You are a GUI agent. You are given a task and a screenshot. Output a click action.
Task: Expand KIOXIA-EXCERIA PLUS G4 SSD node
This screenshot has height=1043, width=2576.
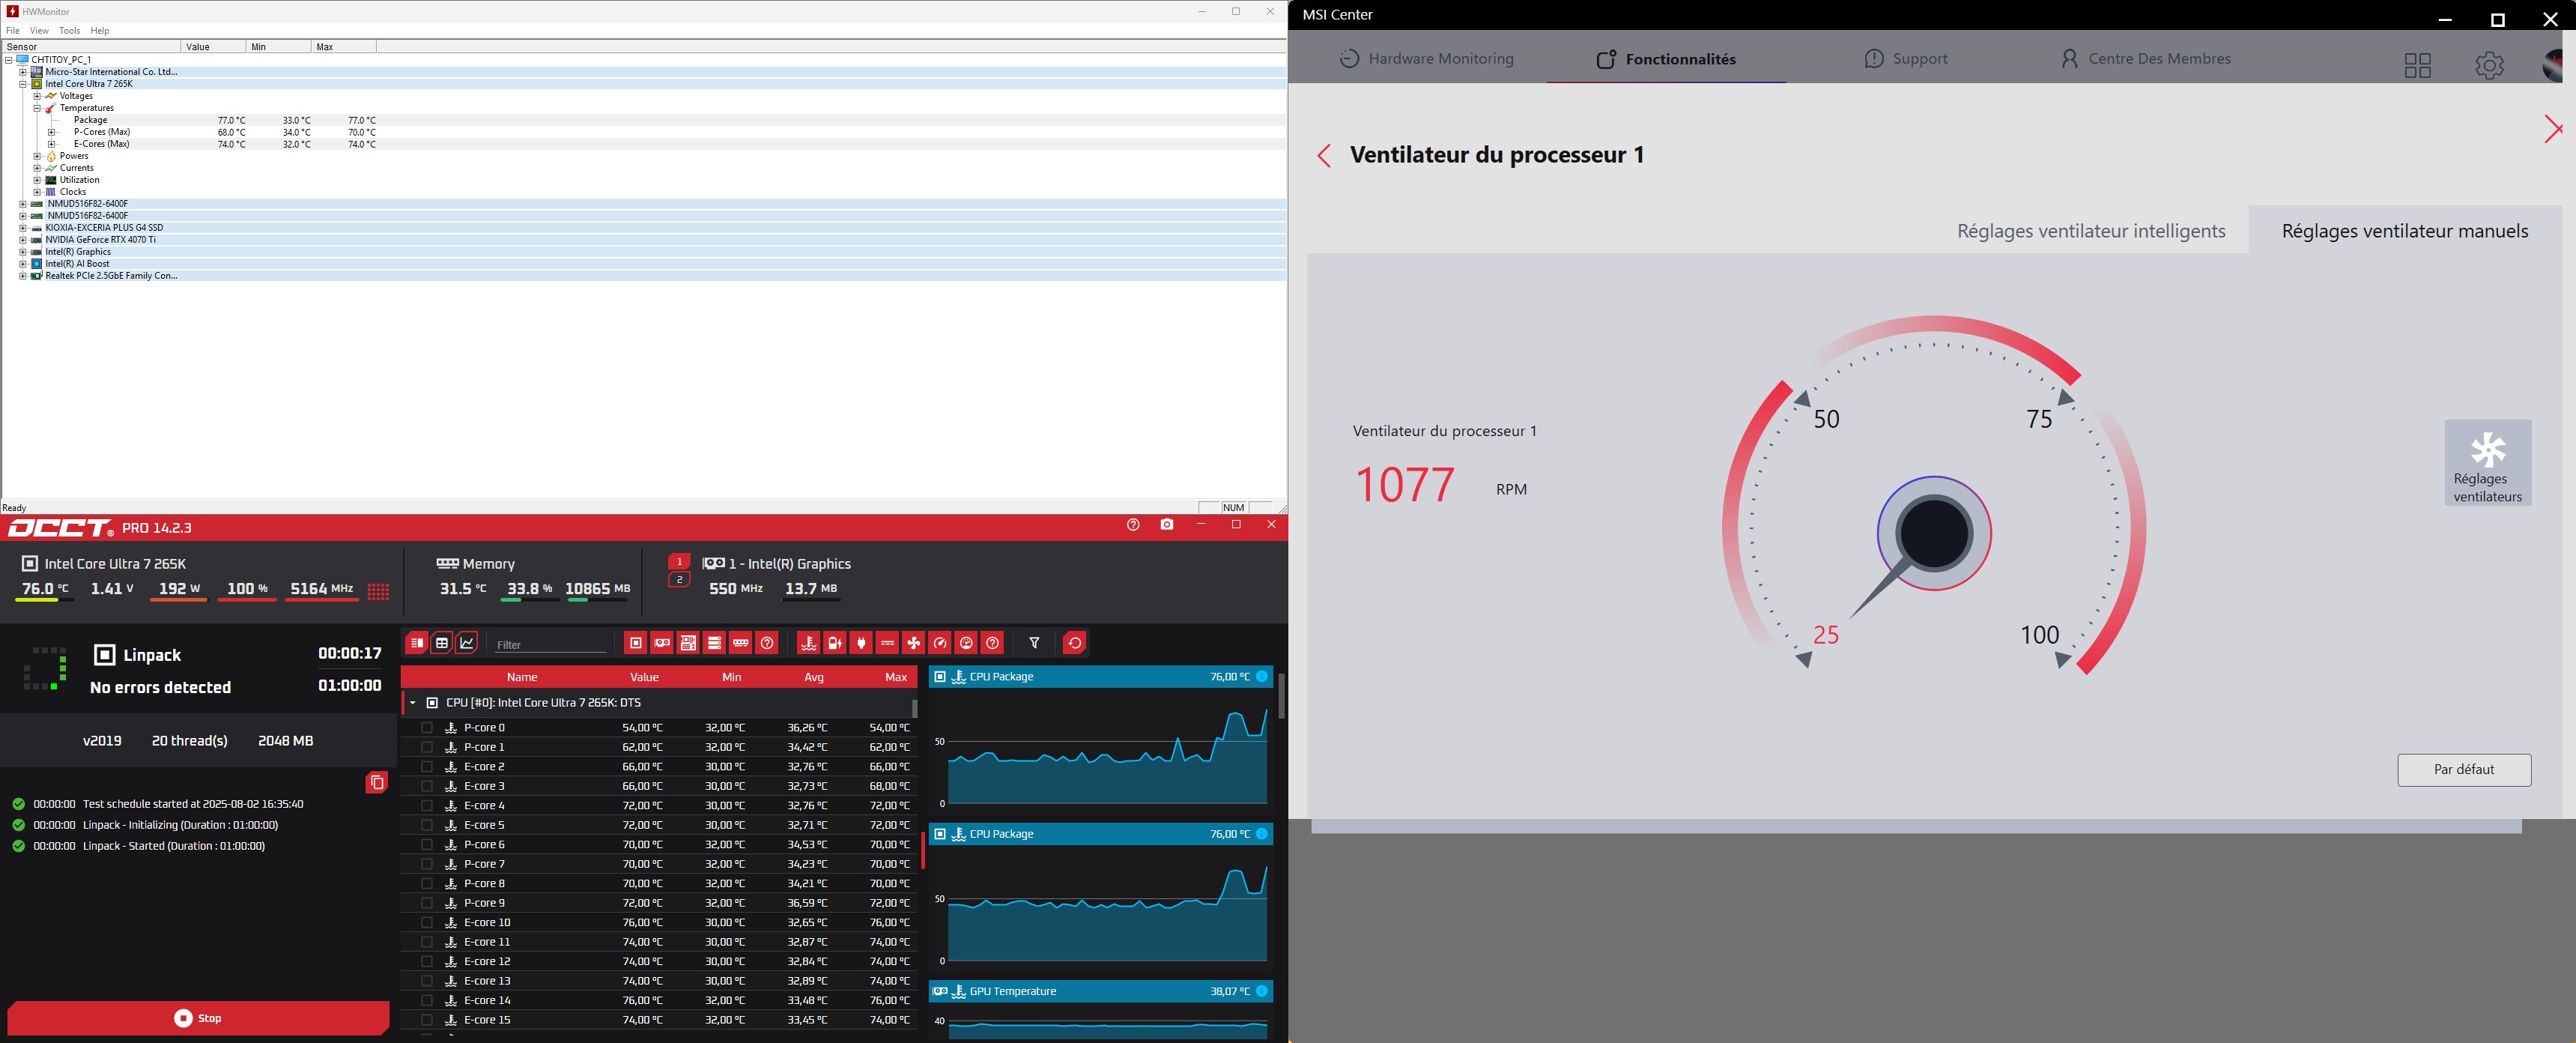[23, 228]
